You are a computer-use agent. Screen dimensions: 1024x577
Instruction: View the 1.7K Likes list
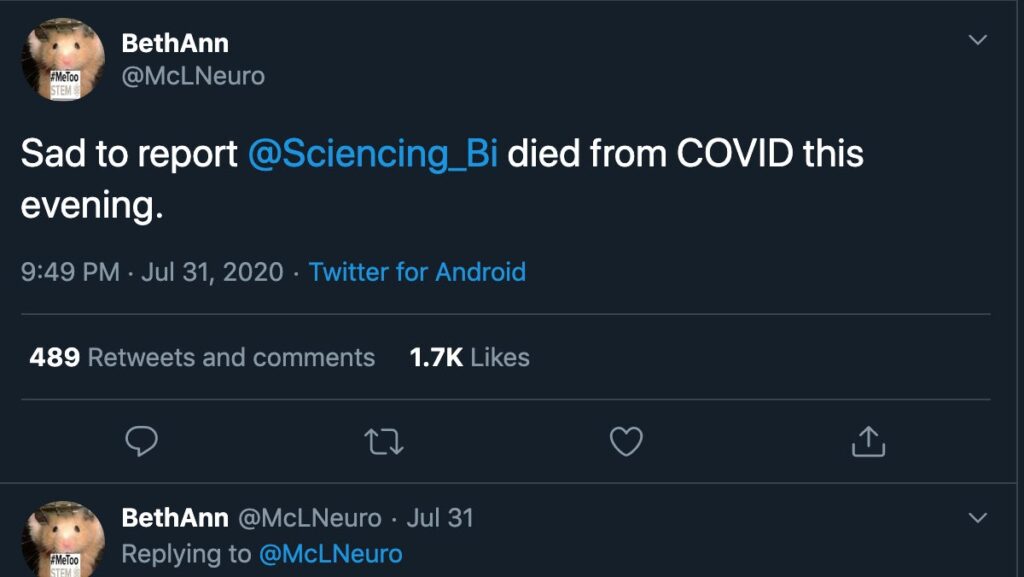(x=470, y=357)
